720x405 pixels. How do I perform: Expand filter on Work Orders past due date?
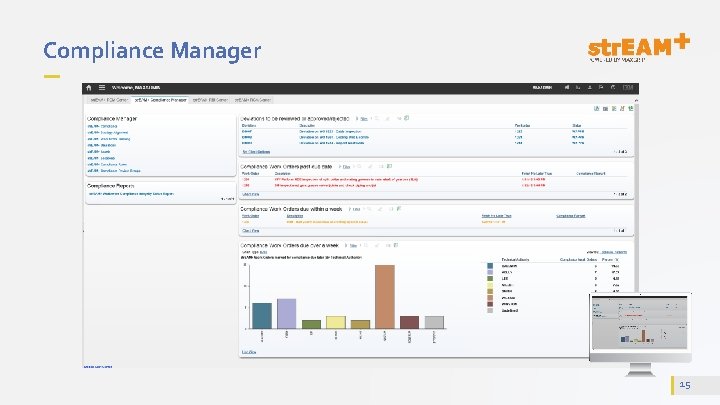pyautogui.click(x=344, y=167)
